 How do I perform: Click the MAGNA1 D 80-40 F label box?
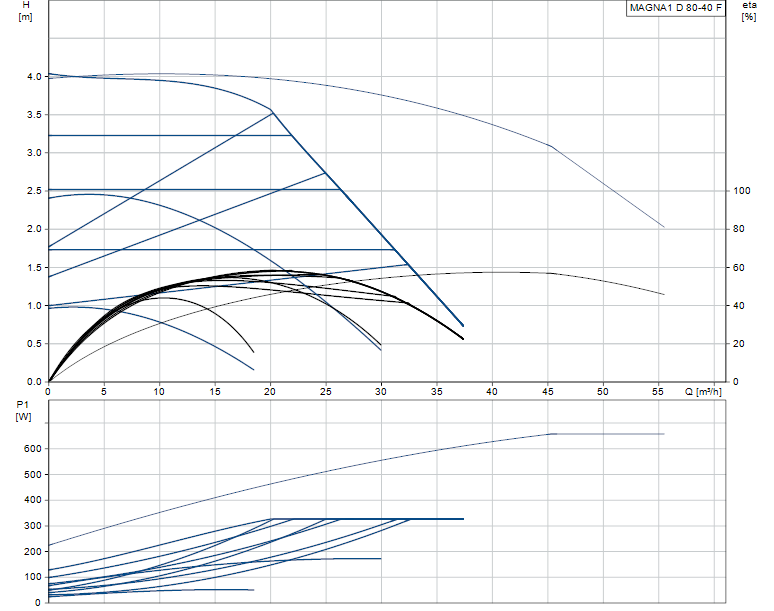tap(676, 8)
